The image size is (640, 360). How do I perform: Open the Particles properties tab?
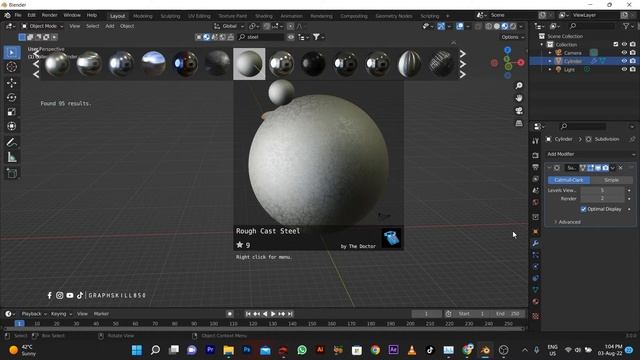point(536,255)
